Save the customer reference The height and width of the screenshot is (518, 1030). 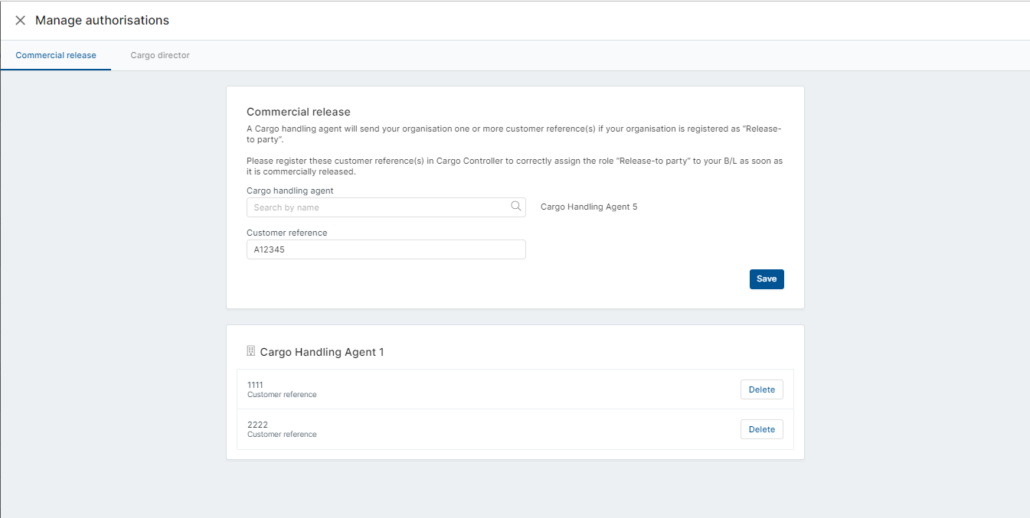pyautogui.click(x=767, y=279)
